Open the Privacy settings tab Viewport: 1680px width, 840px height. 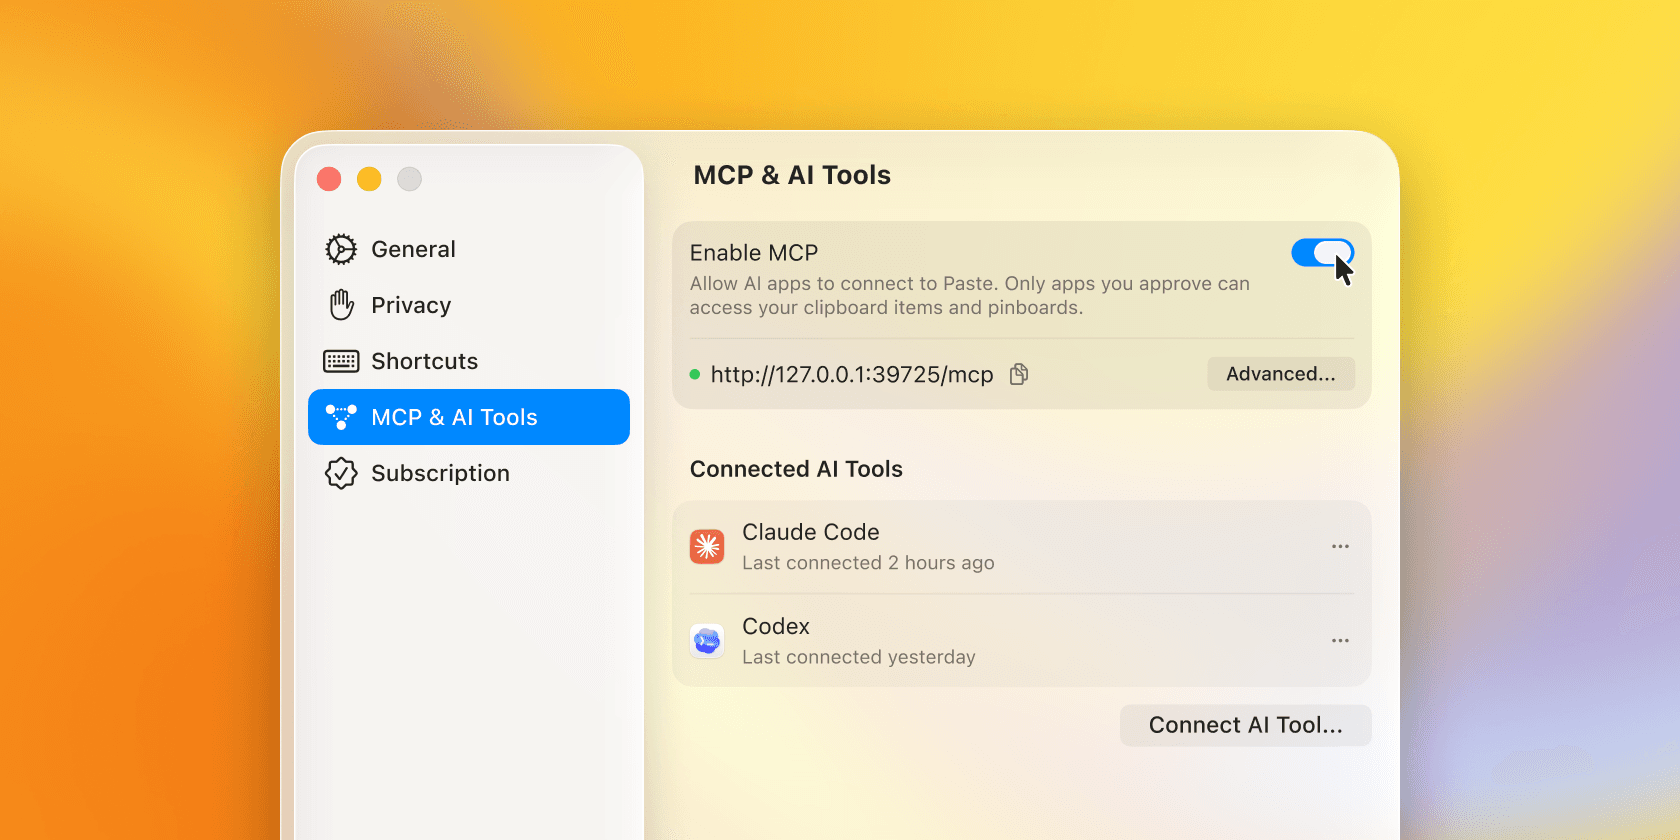pyautogui.click(x=469, y=305)
